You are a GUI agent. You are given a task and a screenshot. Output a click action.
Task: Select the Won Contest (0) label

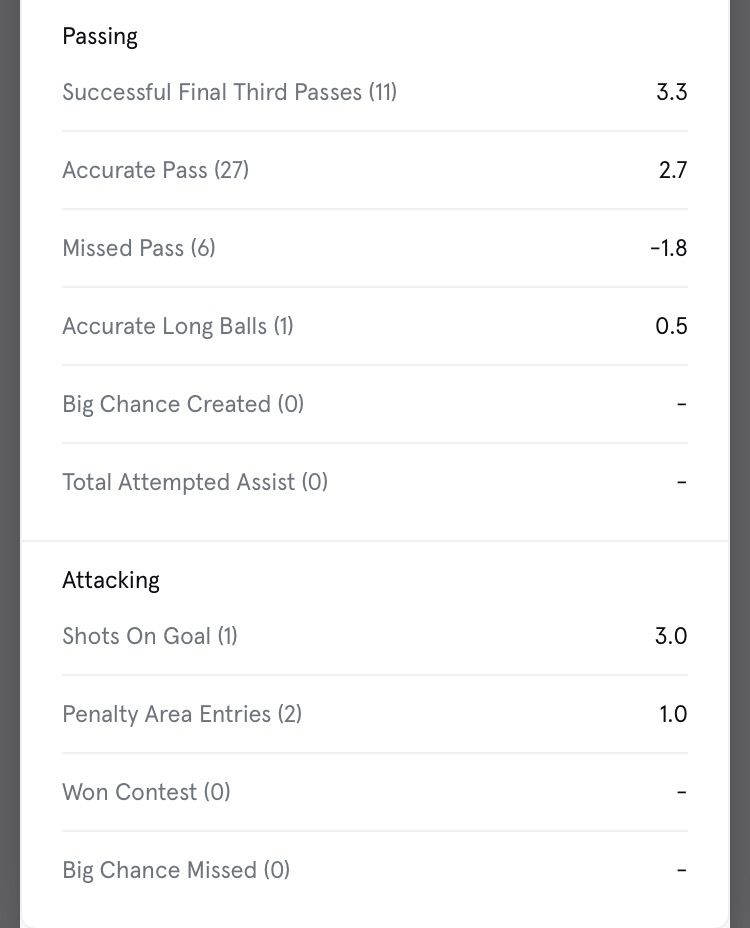(x=146, y=793)
